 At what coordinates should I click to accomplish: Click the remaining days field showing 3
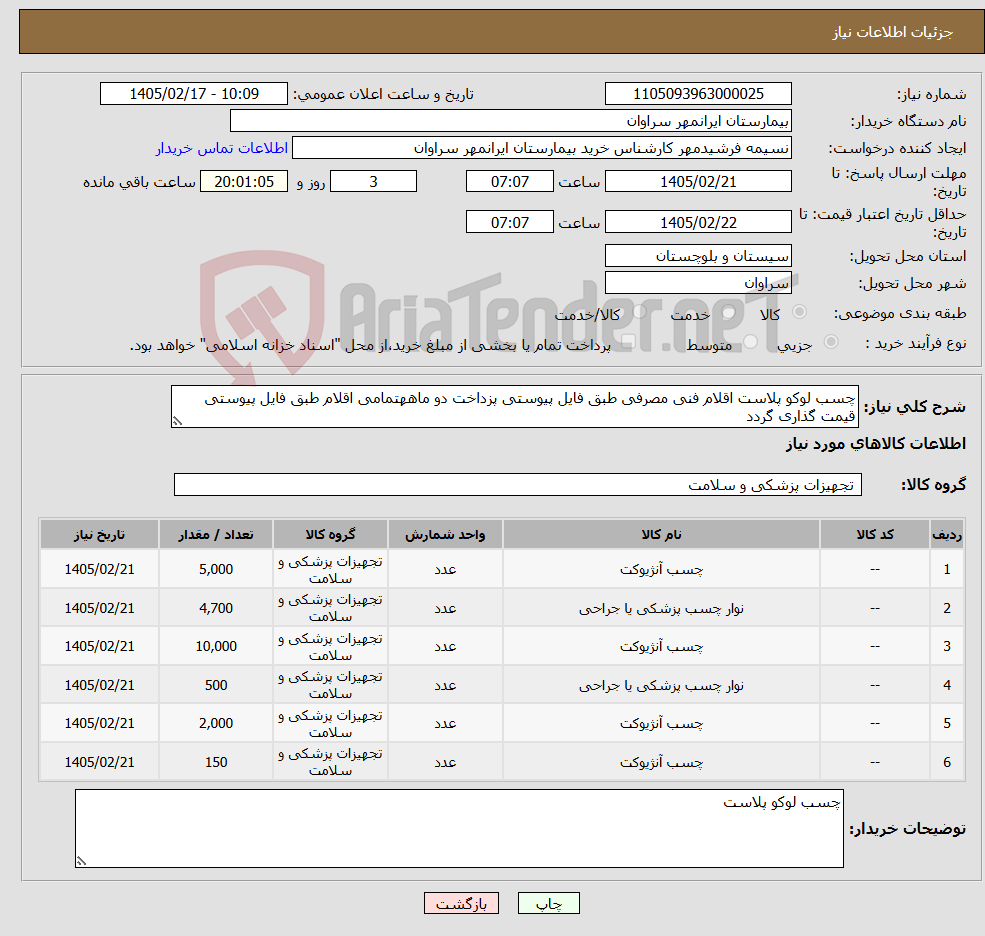coord(373,182)
